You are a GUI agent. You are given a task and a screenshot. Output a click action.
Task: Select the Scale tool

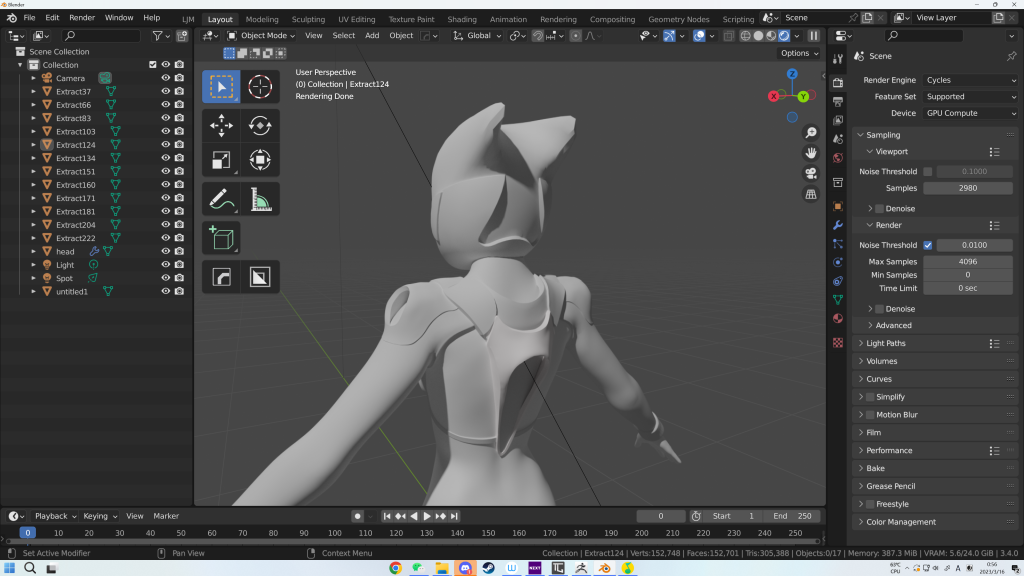click(x=221, y=160)
